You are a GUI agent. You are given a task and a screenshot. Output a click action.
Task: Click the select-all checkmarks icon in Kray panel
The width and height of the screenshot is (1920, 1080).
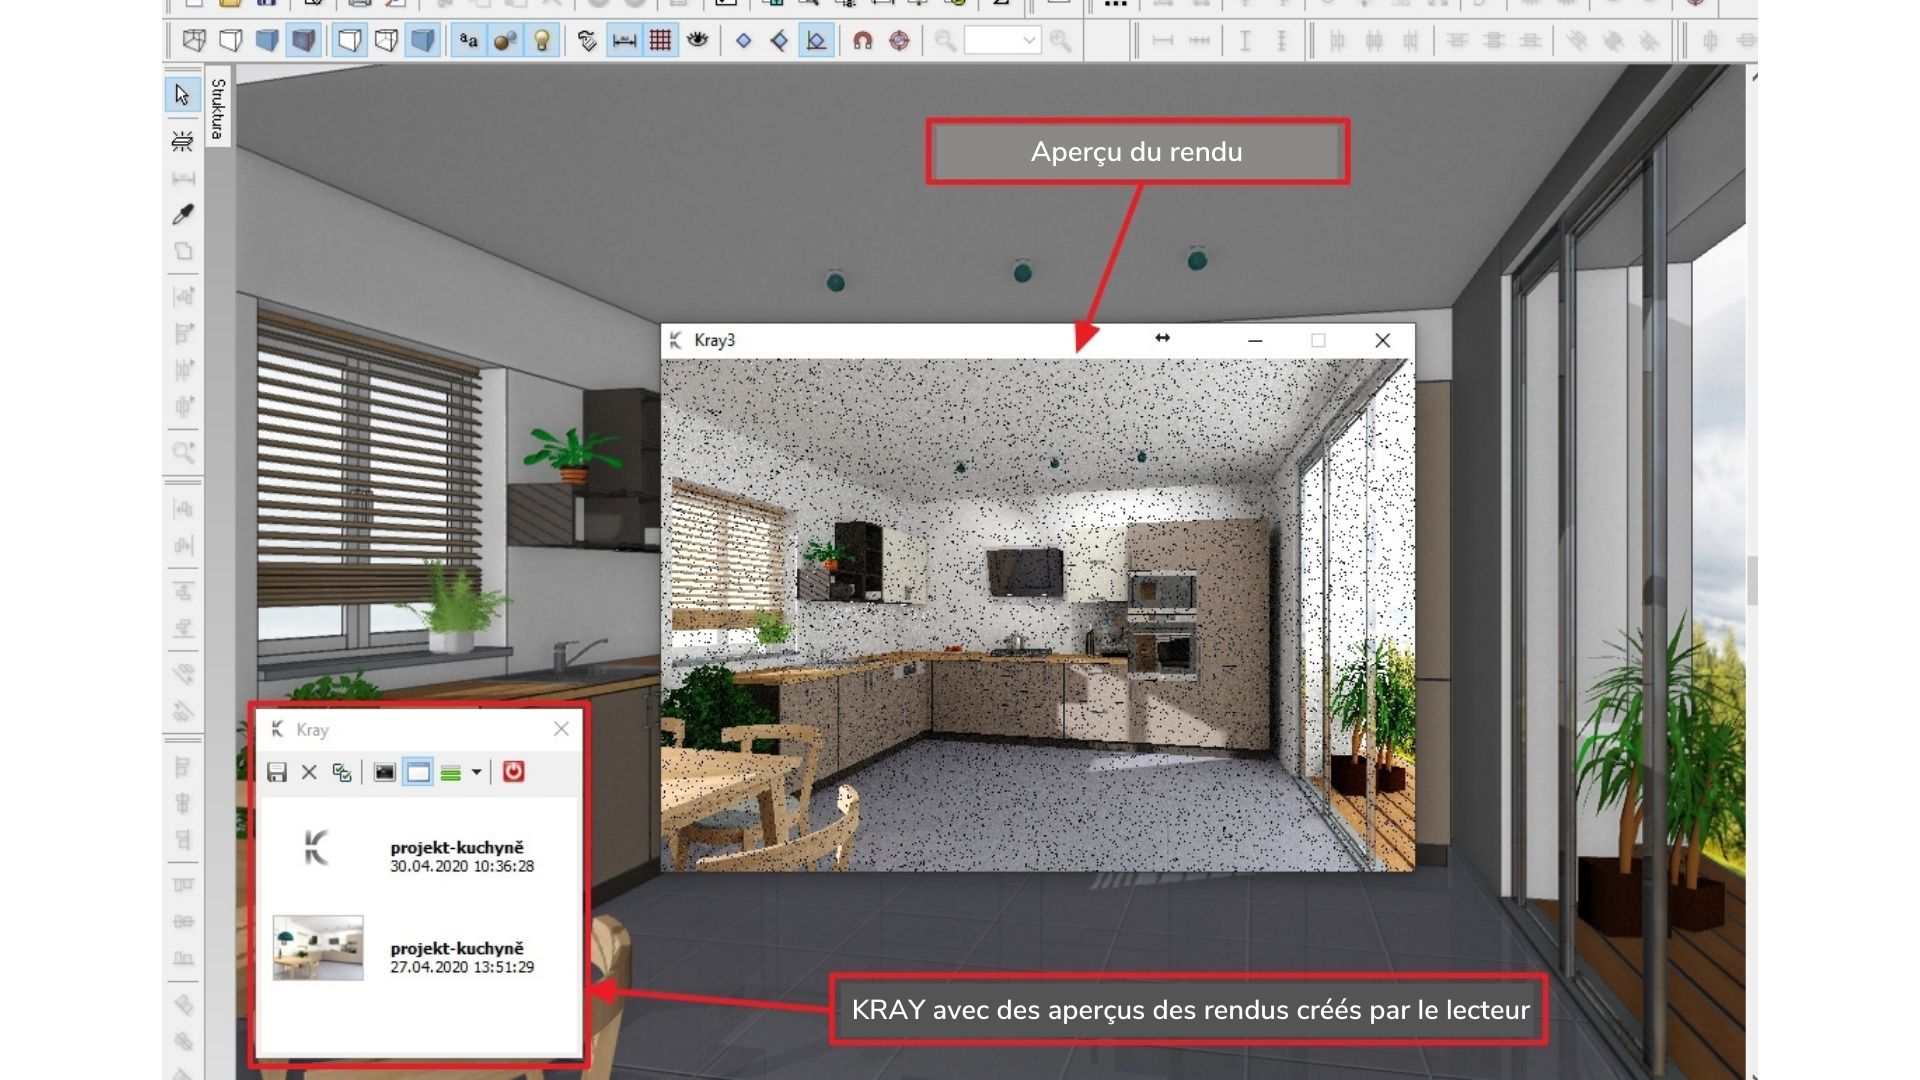point(342,772)
